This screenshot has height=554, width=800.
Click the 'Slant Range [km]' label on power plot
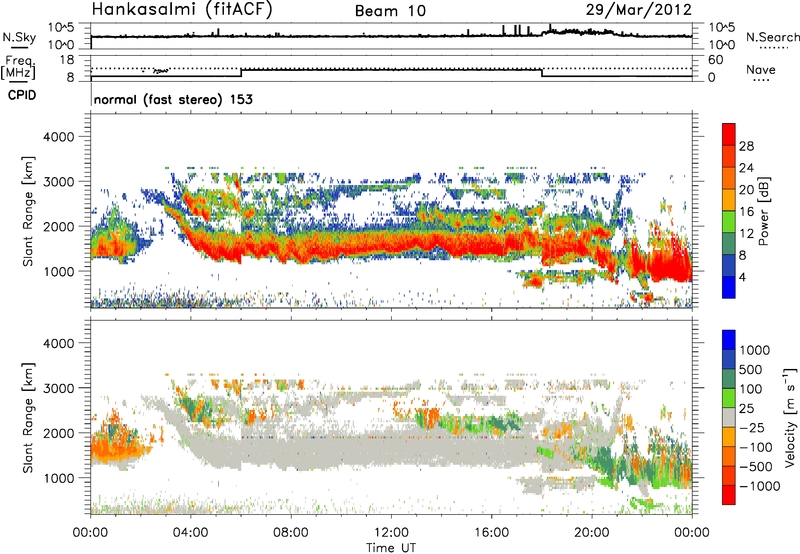coord(28,211)
